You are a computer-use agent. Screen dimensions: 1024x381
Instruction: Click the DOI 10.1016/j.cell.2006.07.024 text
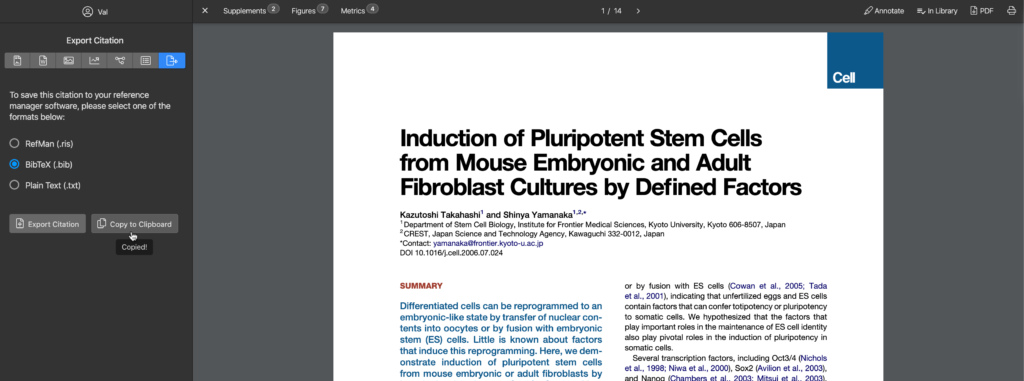pos(451,252)
